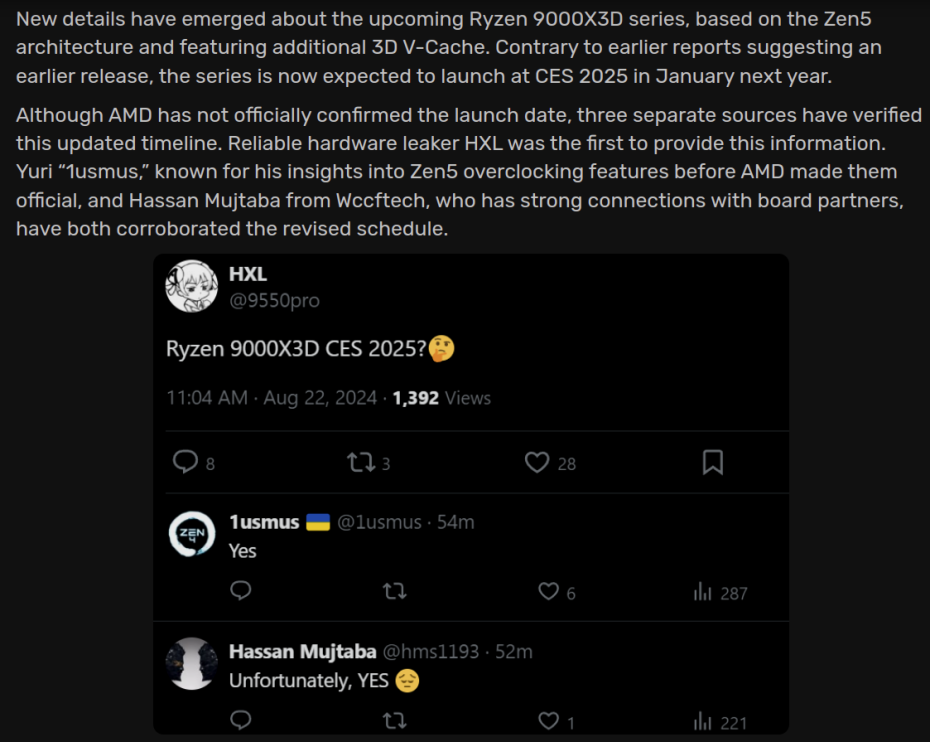Click the tweet timestamp 11:04 AM Aug 22
Screen dimensions: 930x742
[271, 397]
